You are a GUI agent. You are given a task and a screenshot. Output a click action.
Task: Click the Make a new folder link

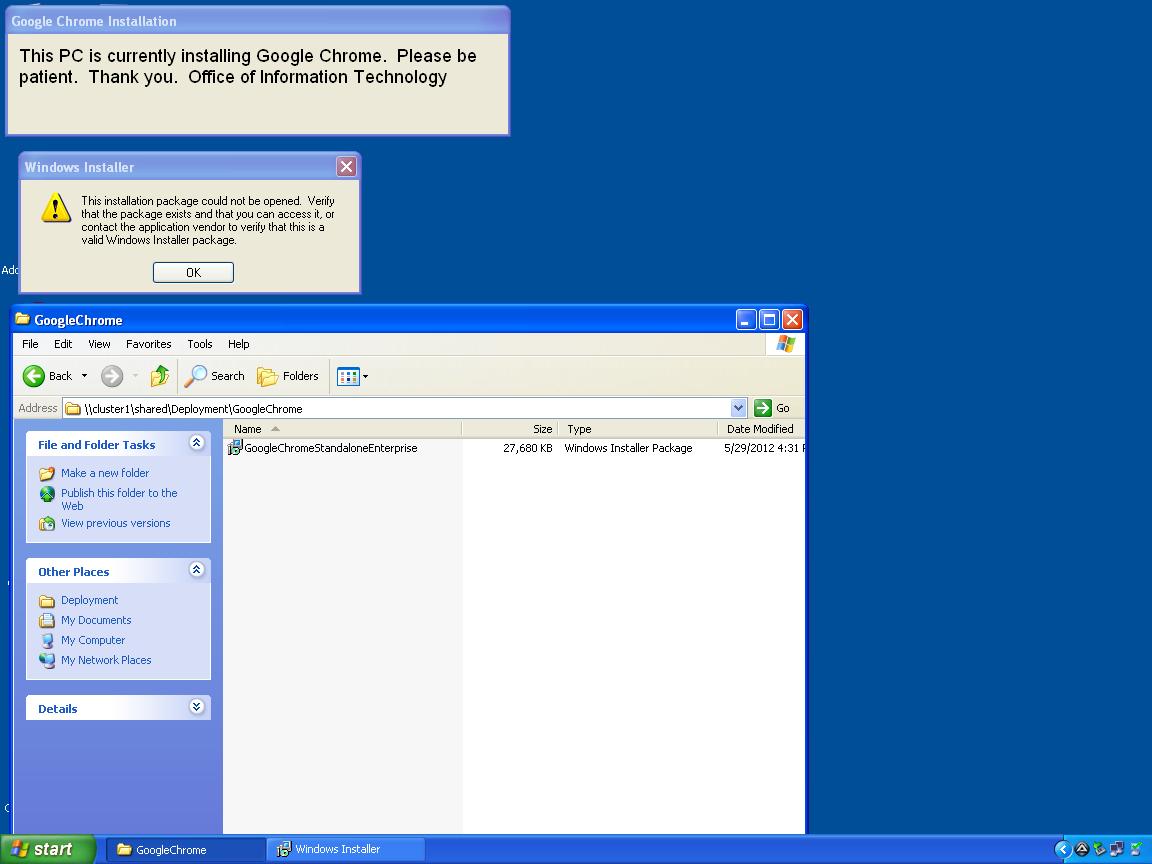(105, 473)
